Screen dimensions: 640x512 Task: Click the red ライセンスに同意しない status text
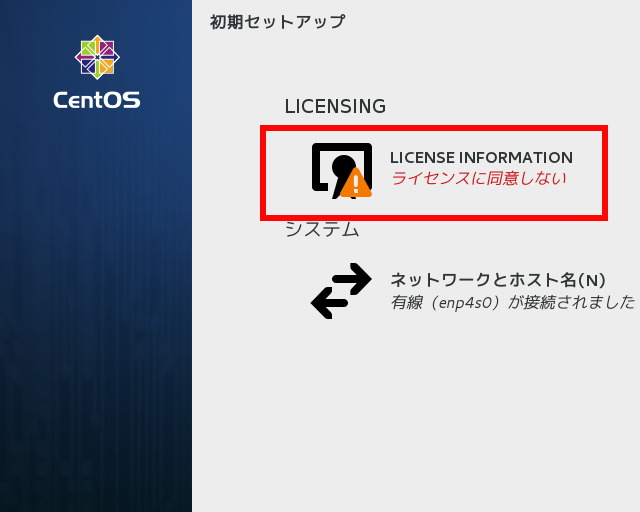478,180
